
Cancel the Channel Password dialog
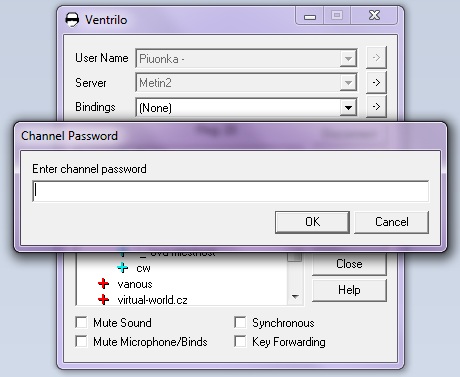click(391, 222)
